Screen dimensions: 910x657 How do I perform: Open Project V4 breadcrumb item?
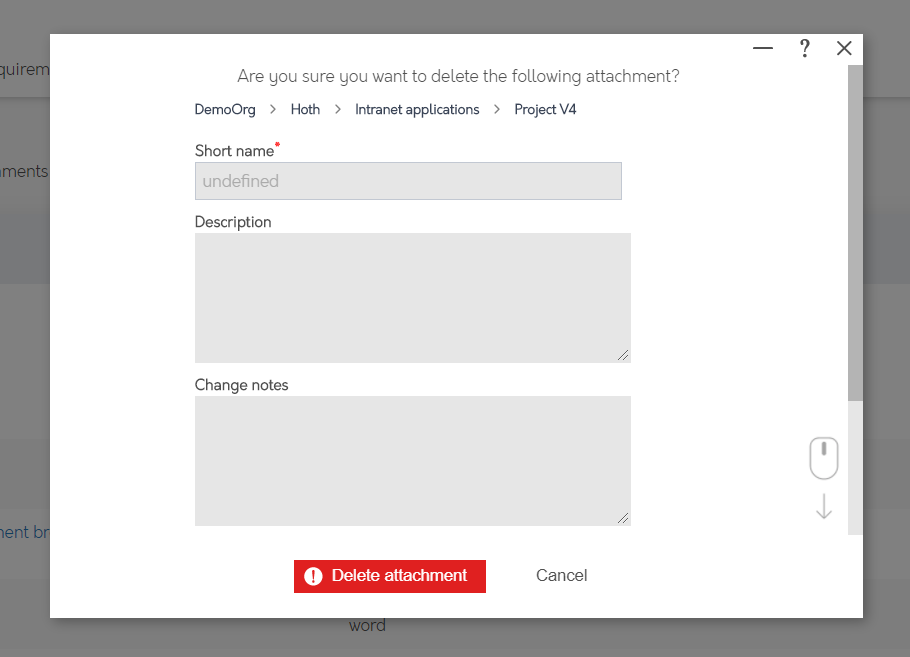click(545, 109)
